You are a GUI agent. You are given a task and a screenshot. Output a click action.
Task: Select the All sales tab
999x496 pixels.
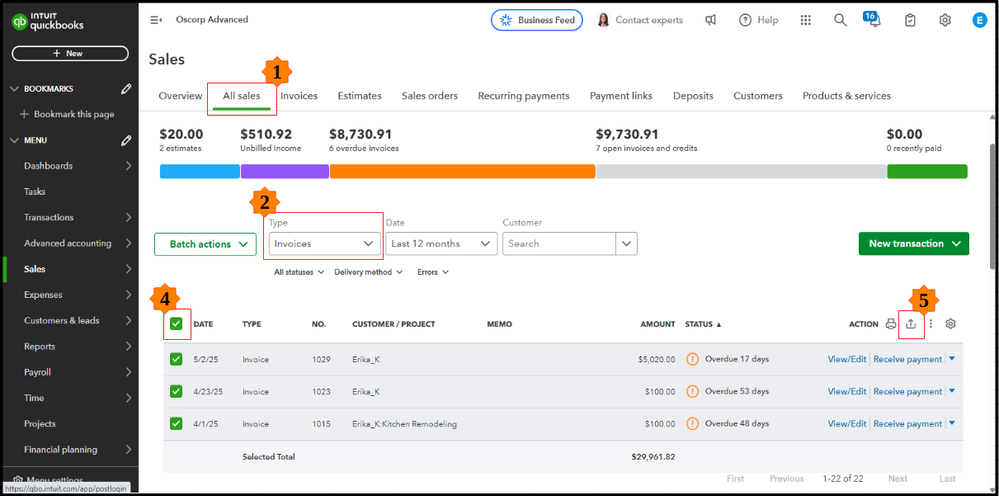coord(241,96)
